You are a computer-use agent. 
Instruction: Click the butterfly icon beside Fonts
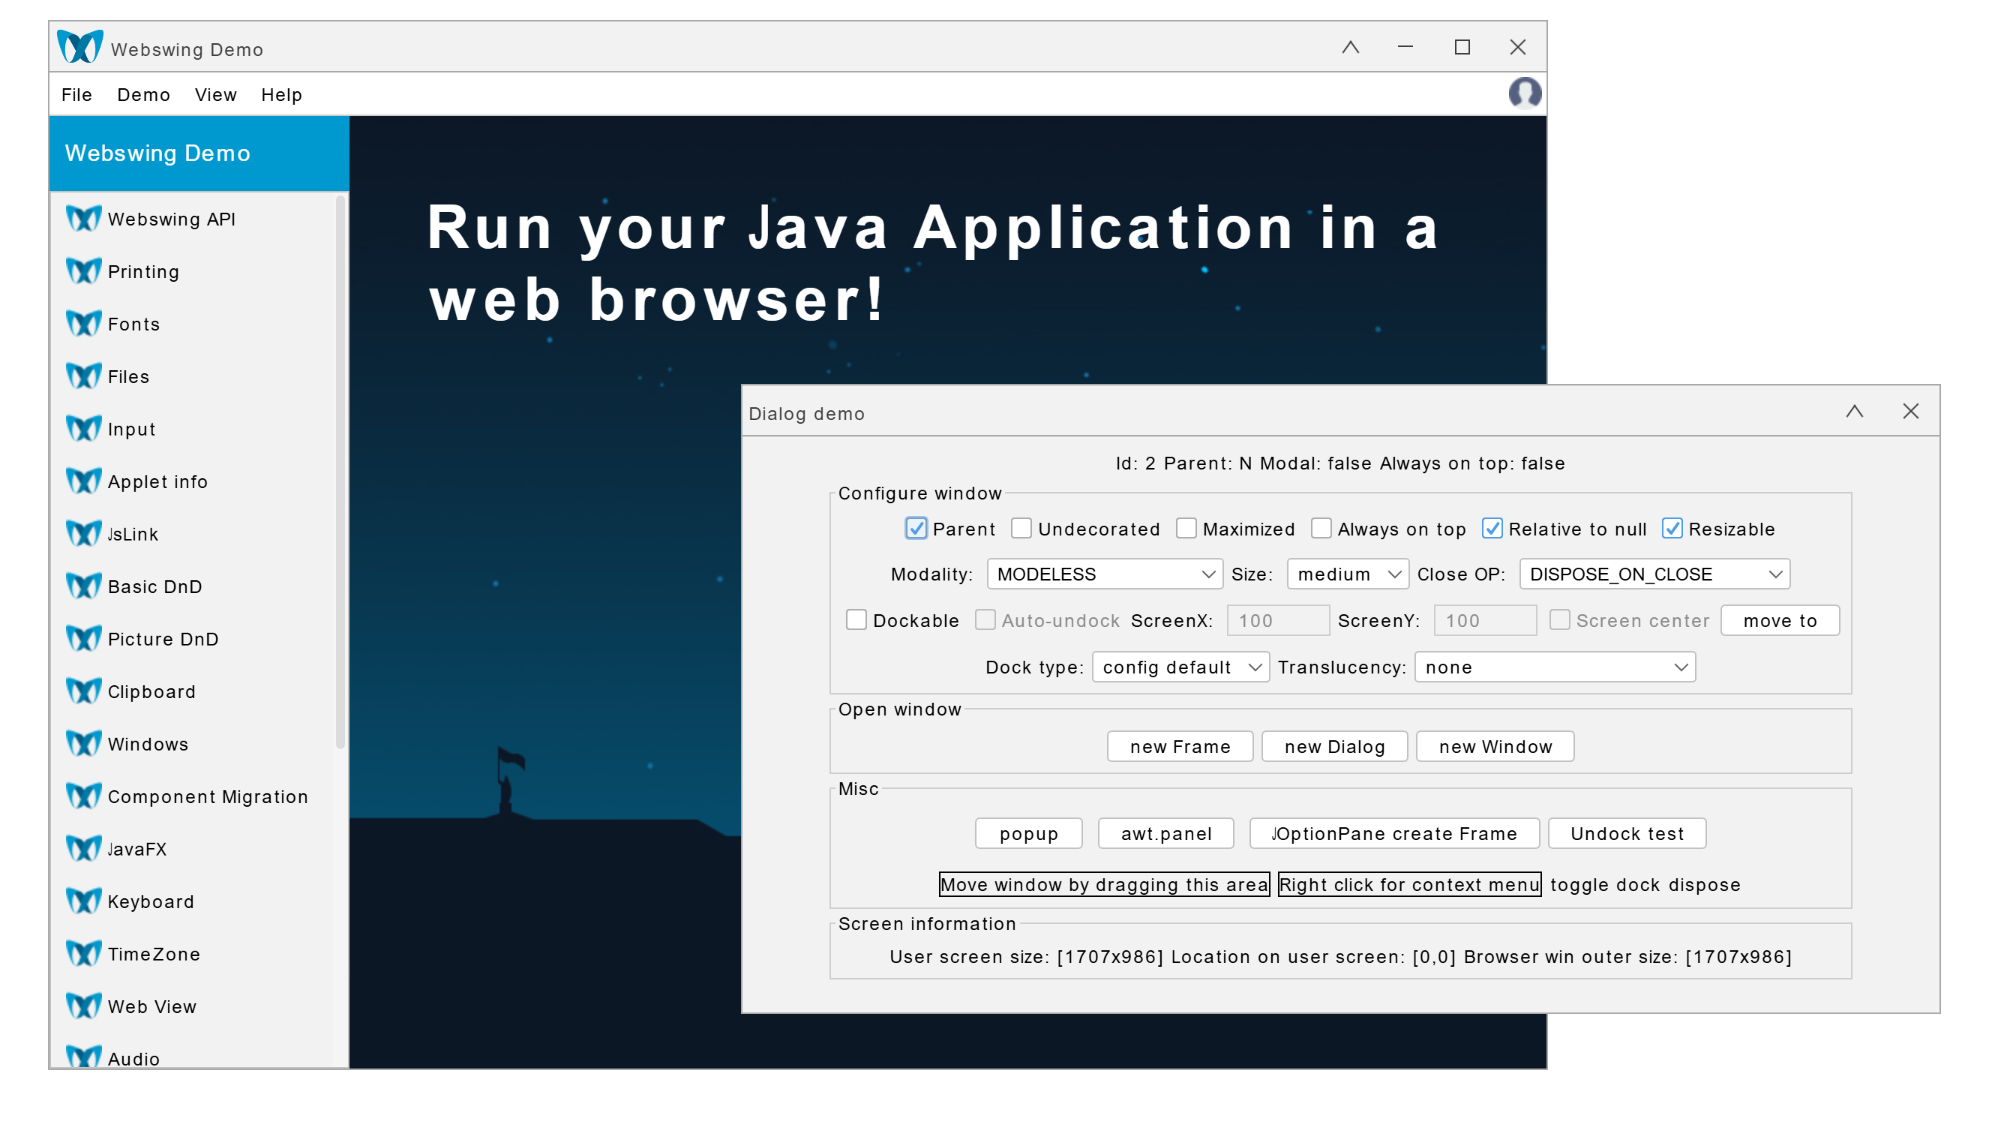click(x=84, y=323)
